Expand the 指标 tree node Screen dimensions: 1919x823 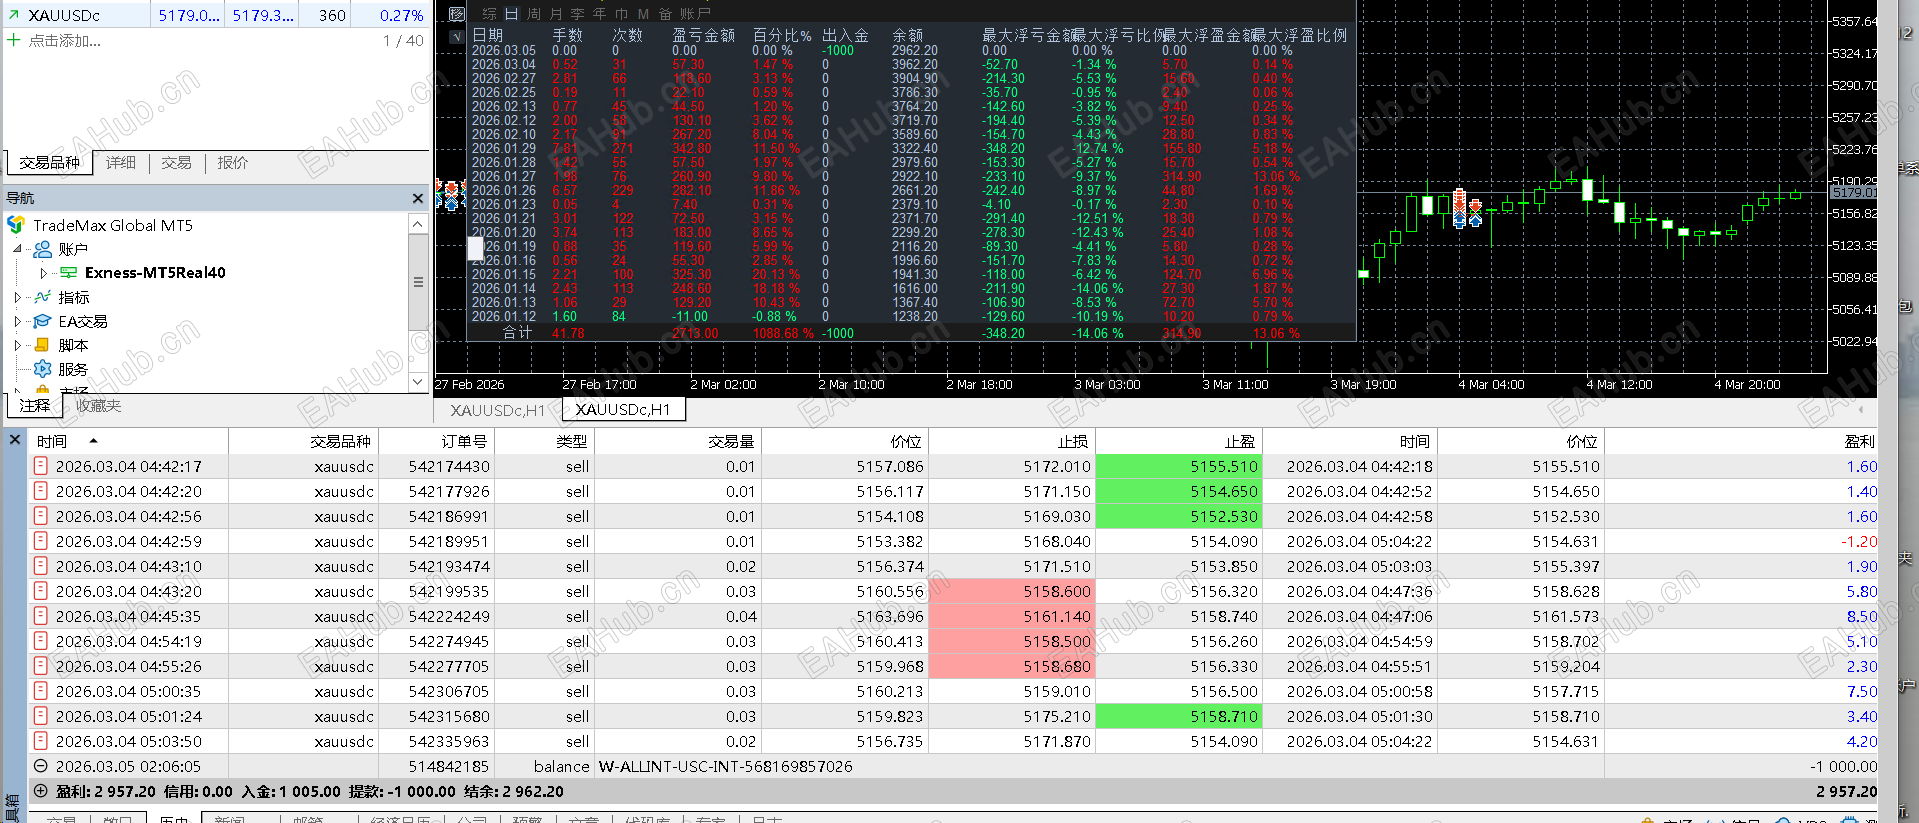click(17, 297)
